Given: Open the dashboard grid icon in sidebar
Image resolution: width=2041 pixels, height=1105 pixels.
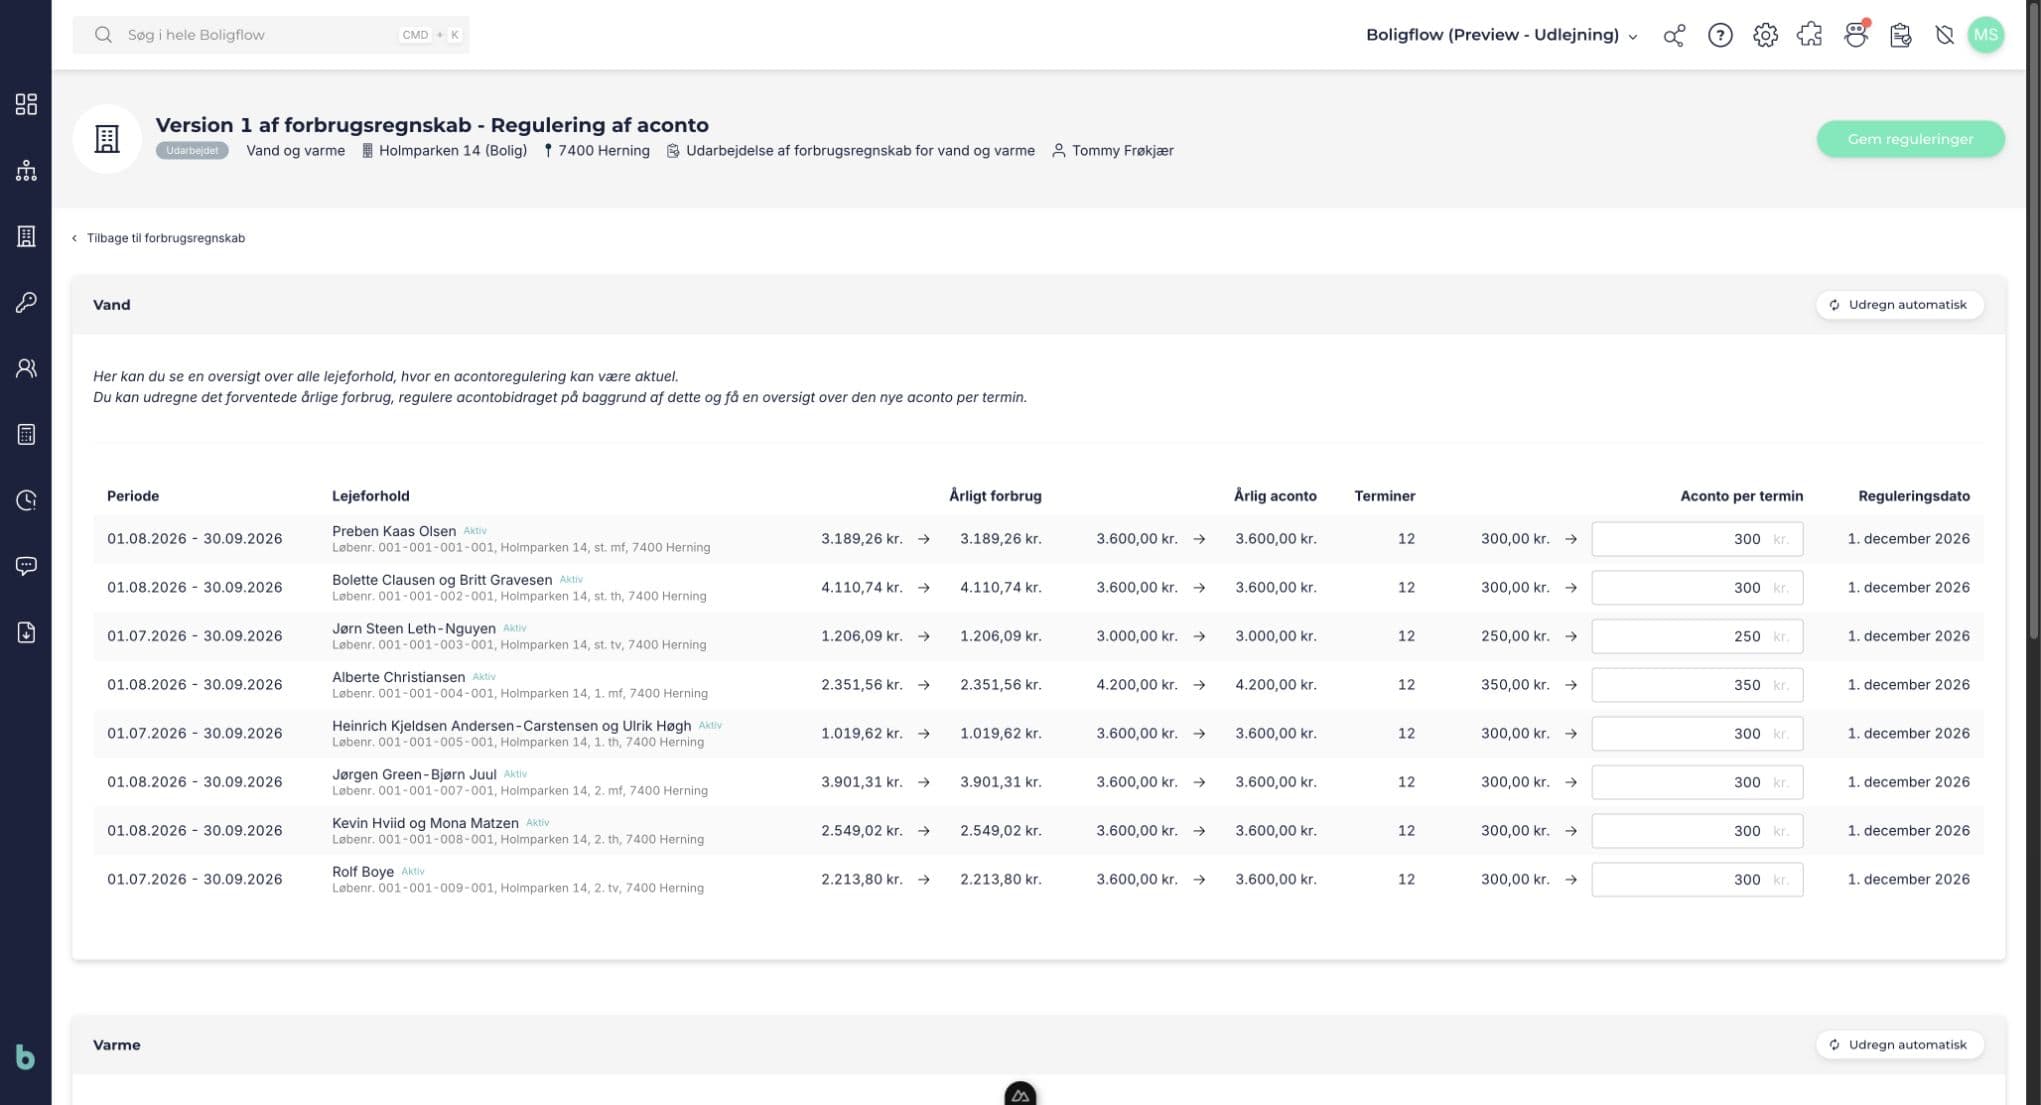Looking at the screenshot, I should (26, 104).
